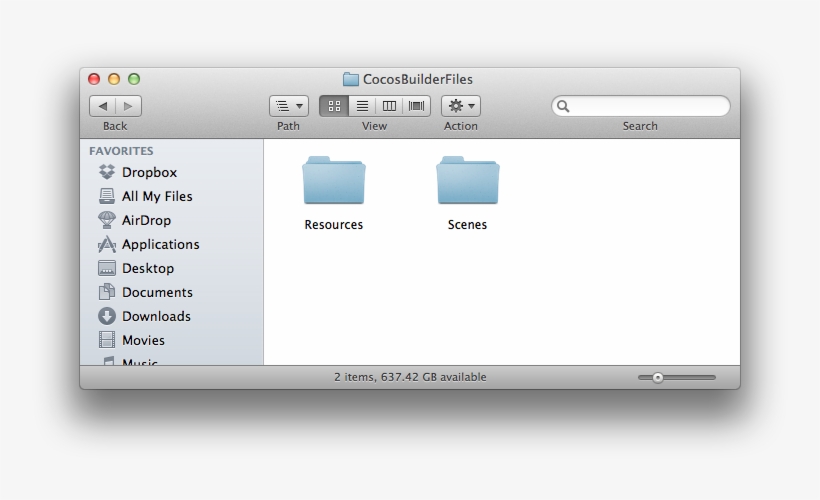Image resolution: width=820 pixels, height=500 pixels.
Task: Open the Downloads sidebar item
Action: (155, 316)
